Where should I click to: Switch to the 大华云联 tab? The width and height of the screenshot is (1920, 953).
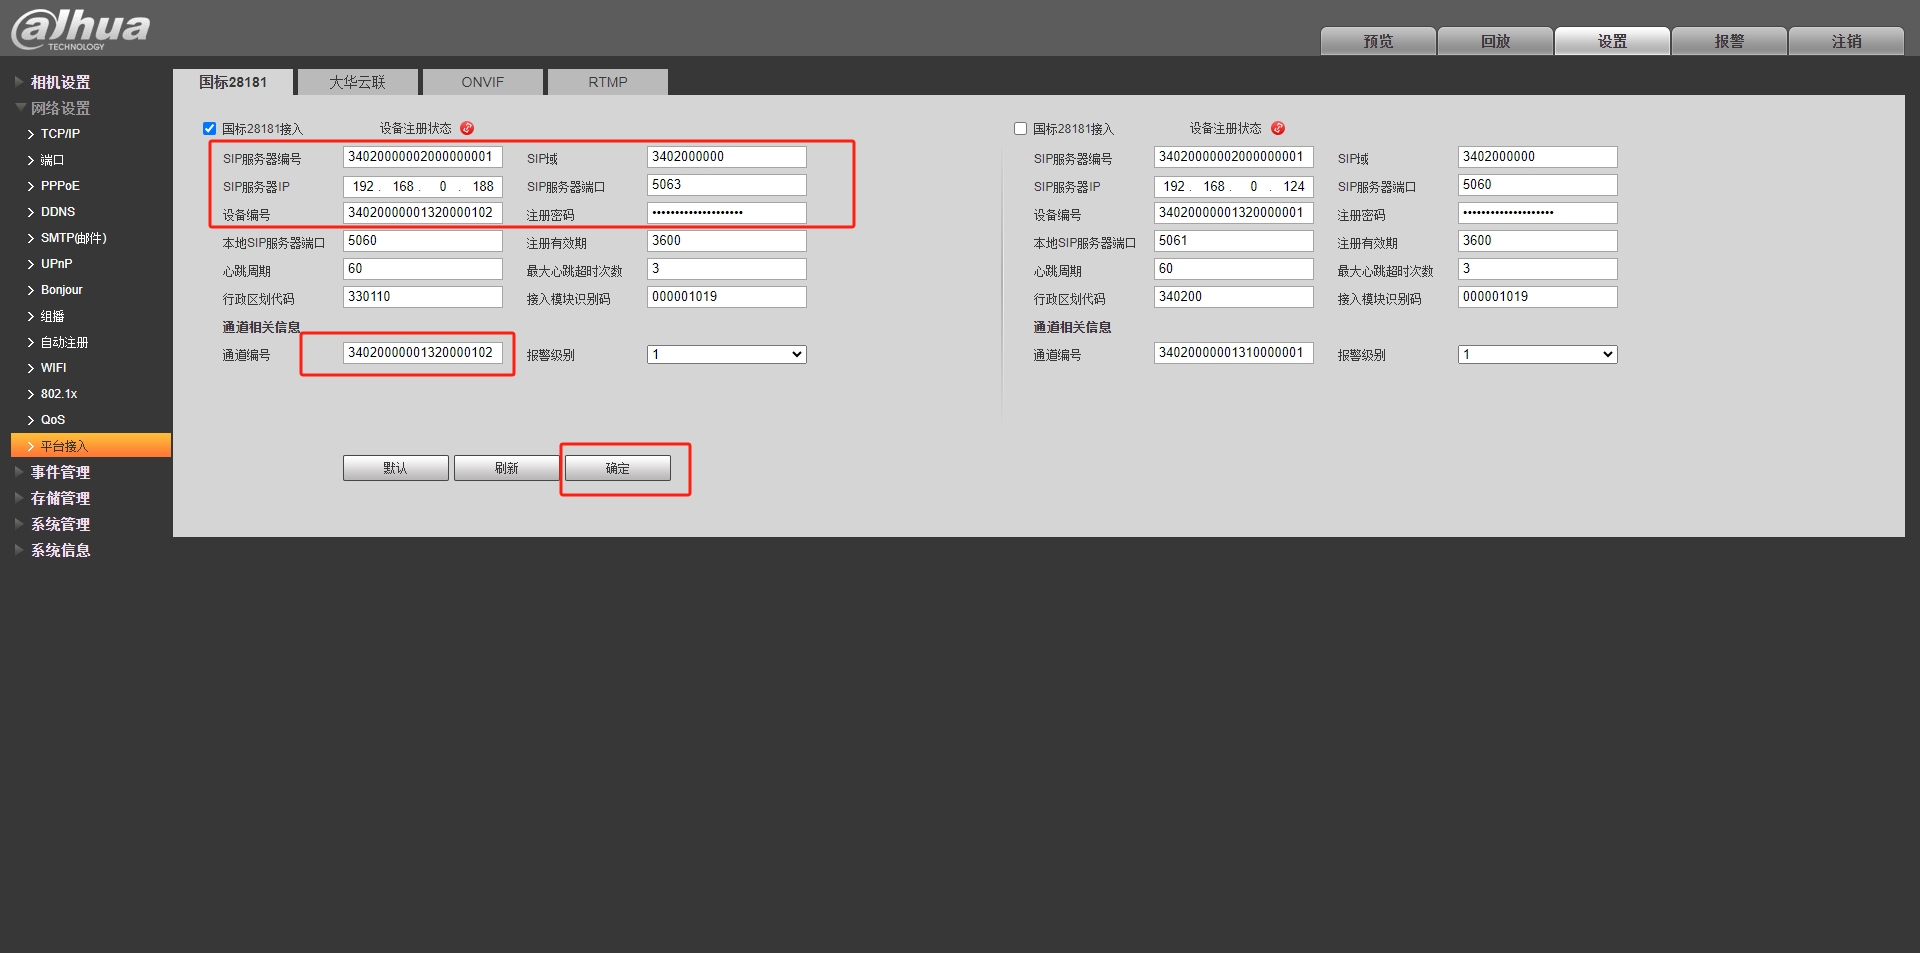pos(357,82)
